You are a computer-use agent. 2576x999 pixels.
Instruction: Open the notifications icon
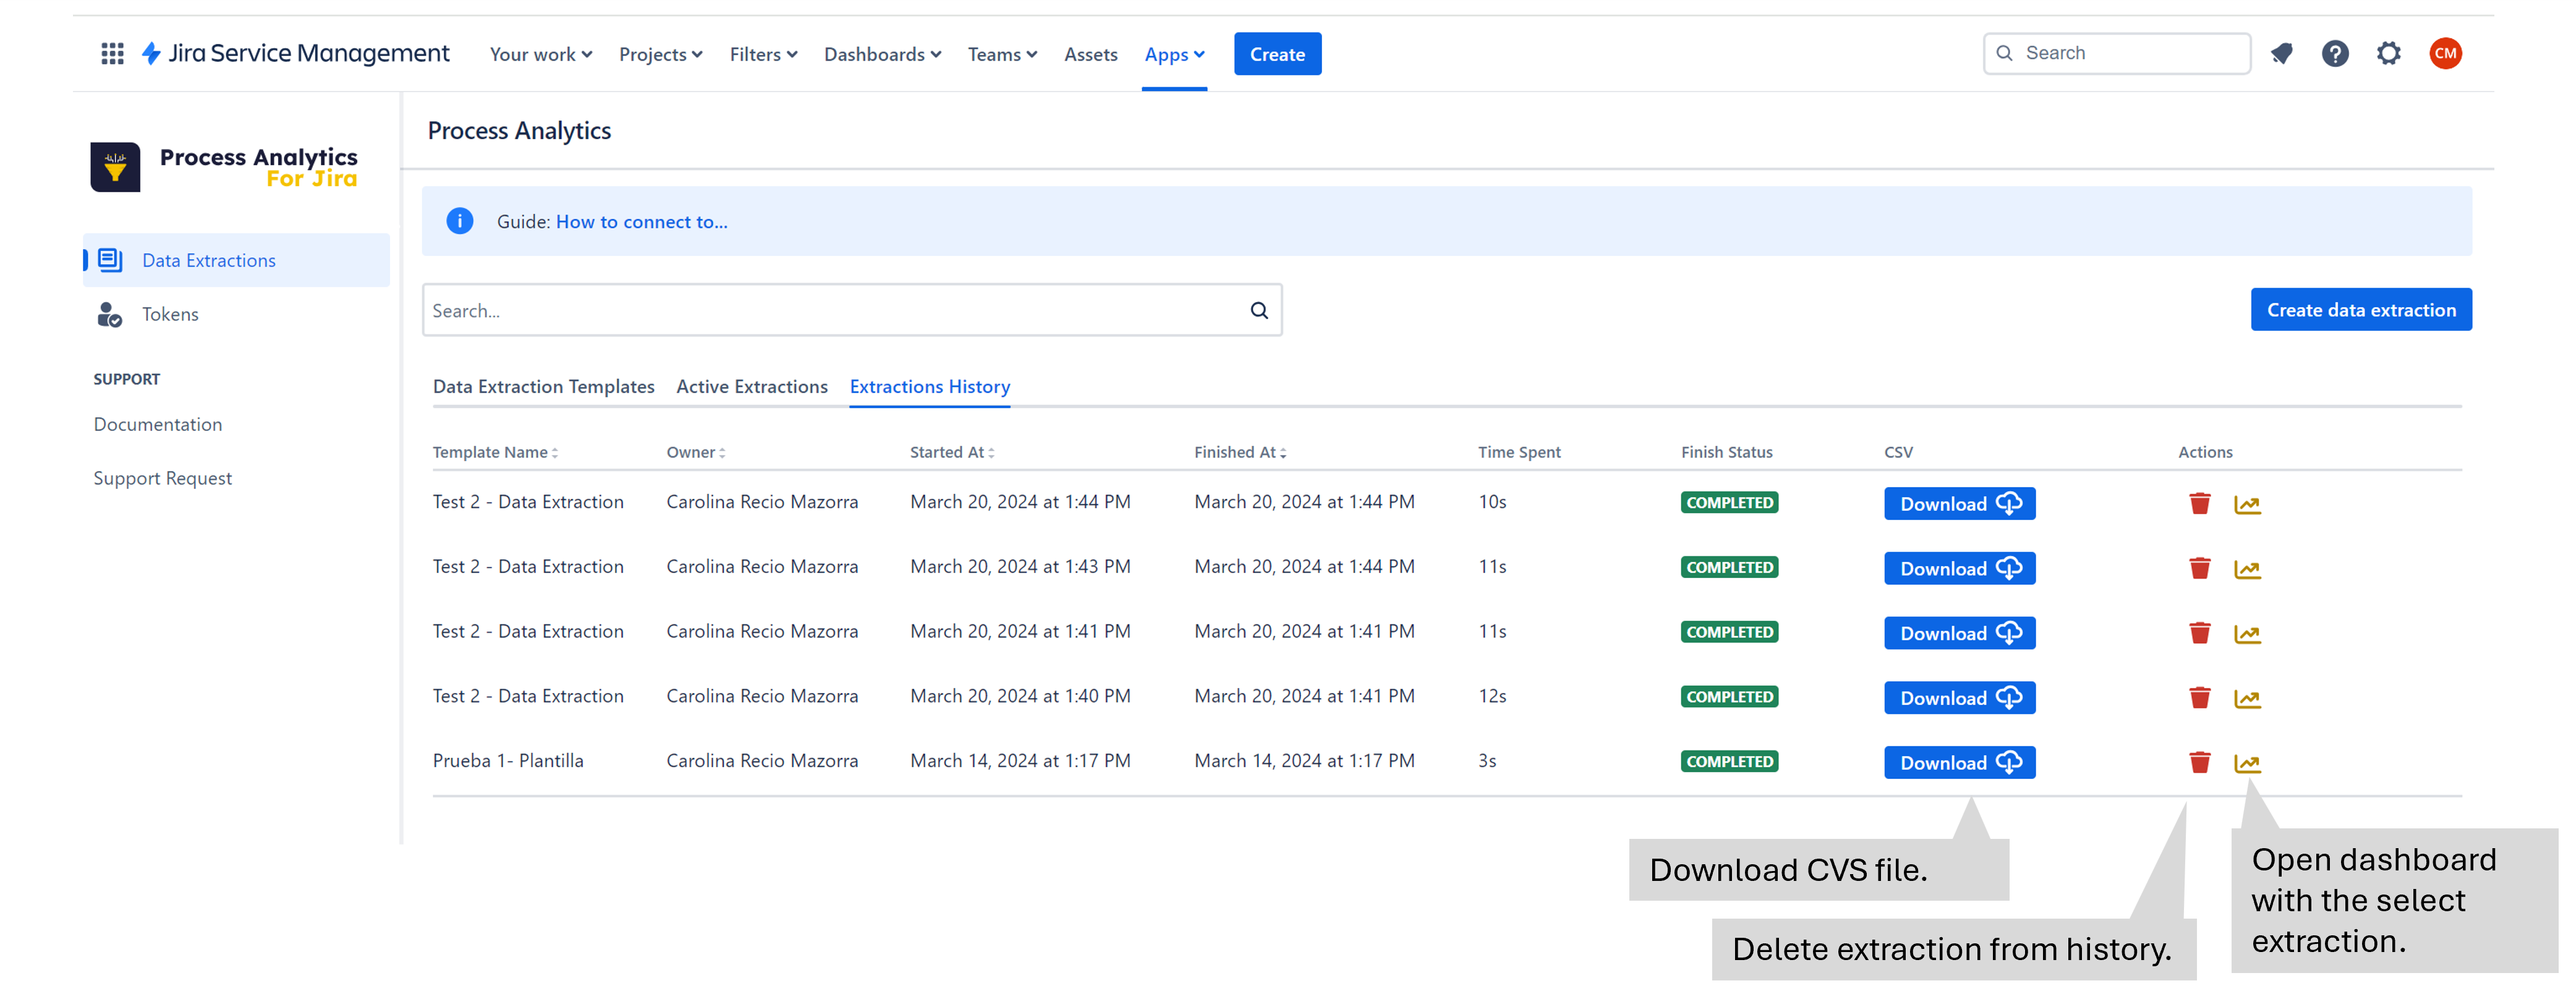tap(2281, 53)
